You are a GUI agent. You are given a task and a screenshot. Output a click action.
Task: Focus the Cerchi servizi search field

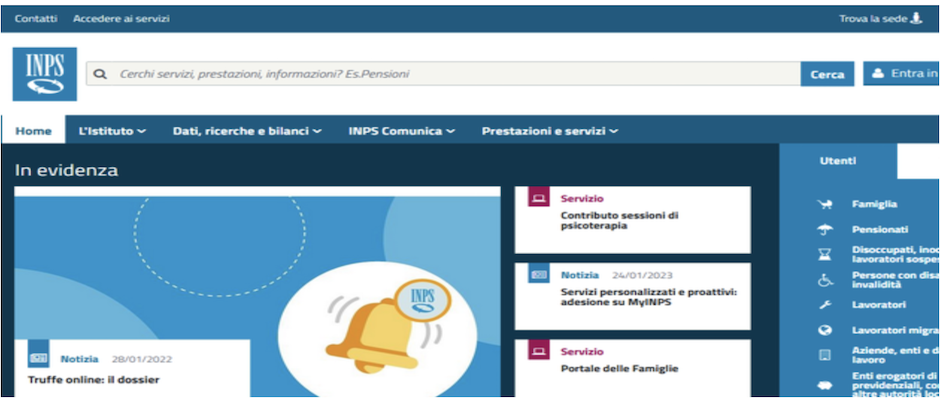443,74
